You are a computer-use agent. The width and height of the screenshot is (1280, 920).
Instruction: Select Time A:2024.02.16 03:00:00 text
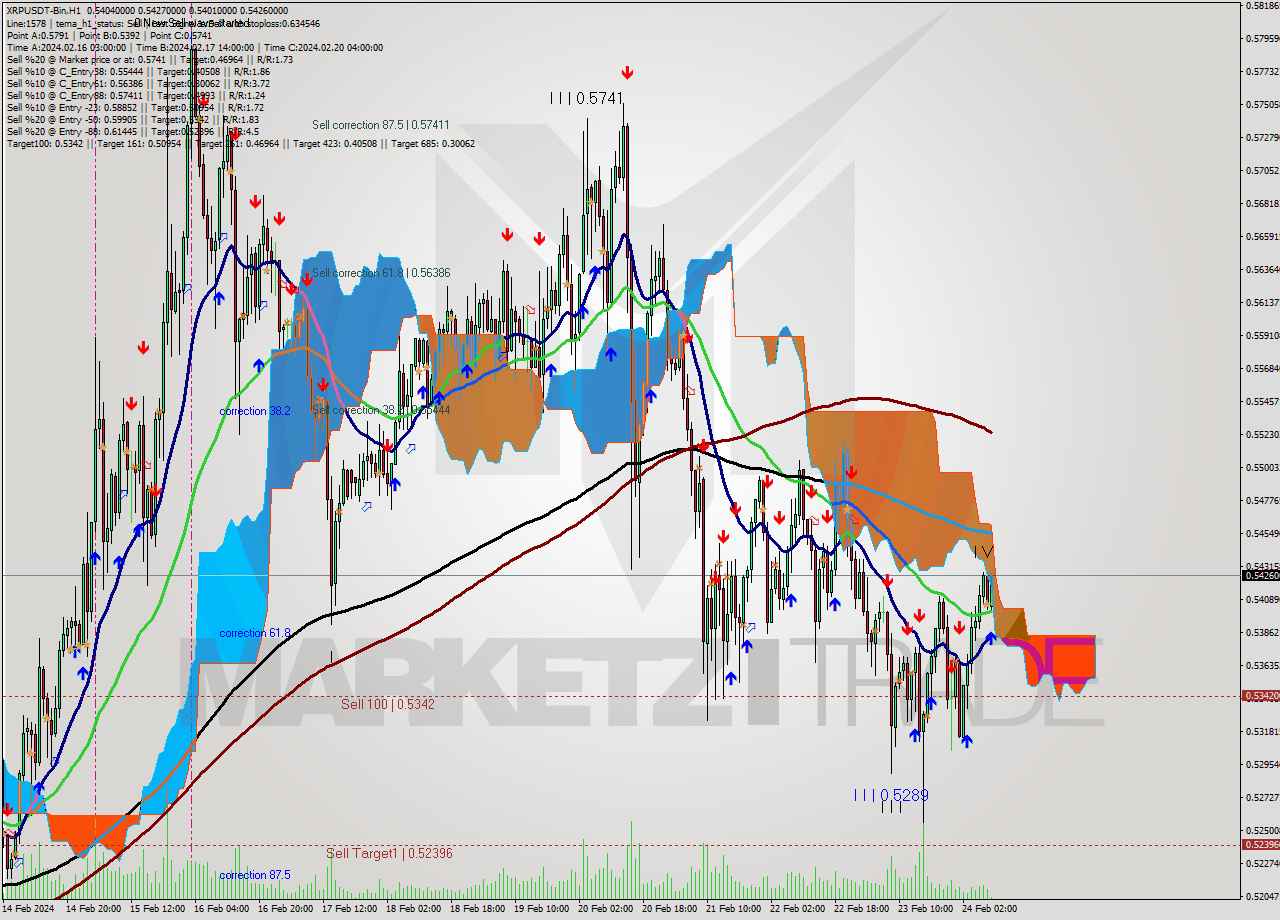(66, 47)
